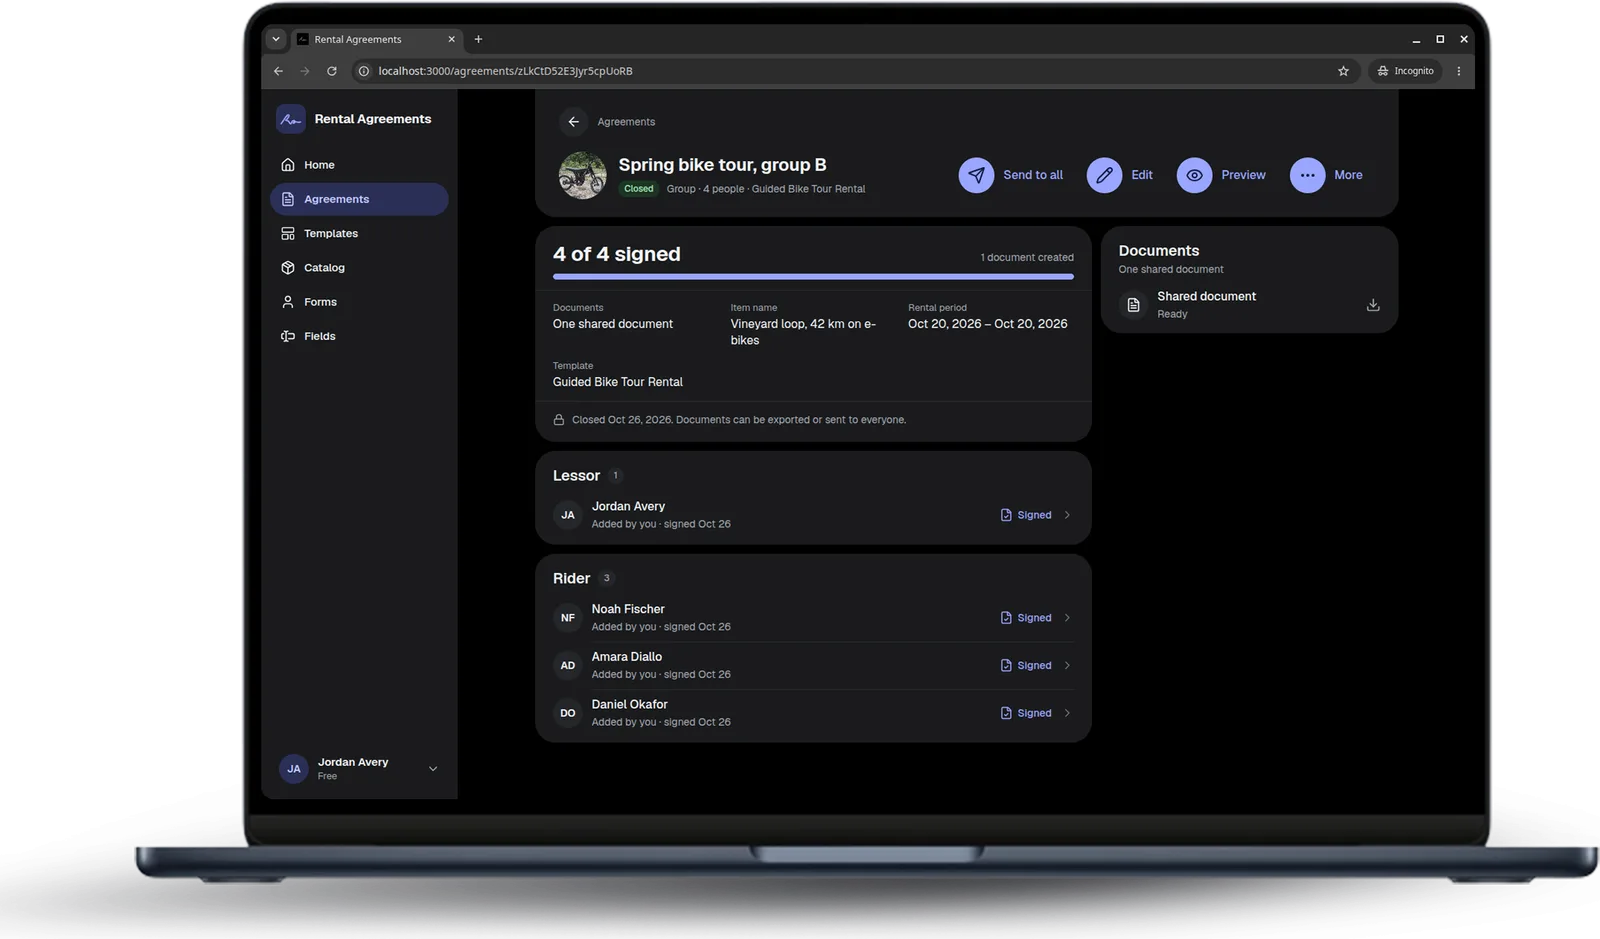Click the lock icon beside Closed Oct 26
This screenshot has width=1600, height=939.
[559, 420]
